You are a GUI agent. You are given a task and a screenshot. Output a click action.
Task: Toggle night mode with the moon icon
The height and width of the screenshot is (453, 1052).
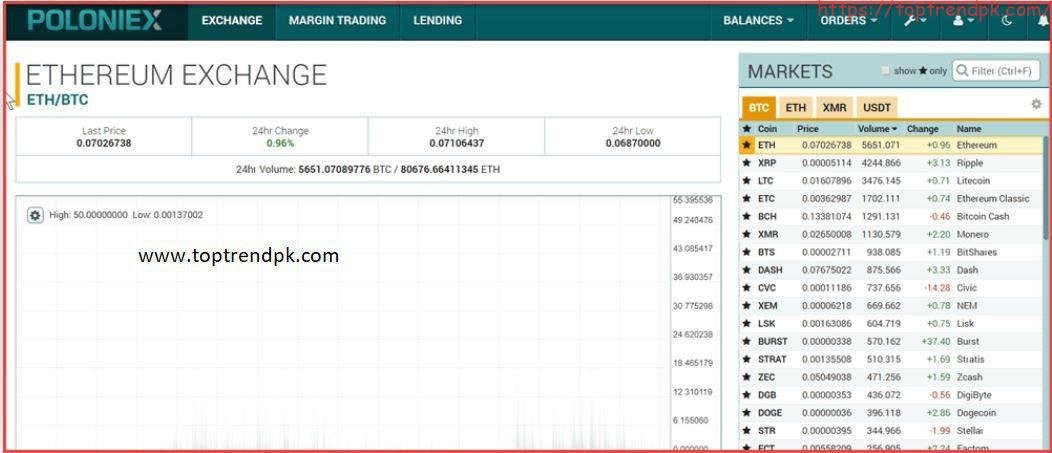tap(1007, 20)
